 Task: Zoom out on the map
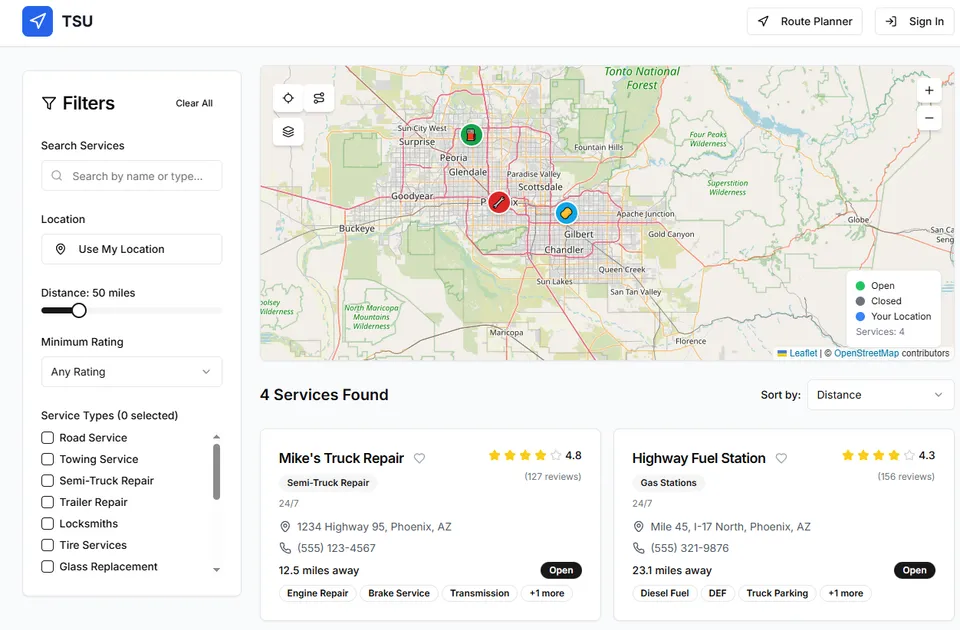coord(929,118)
